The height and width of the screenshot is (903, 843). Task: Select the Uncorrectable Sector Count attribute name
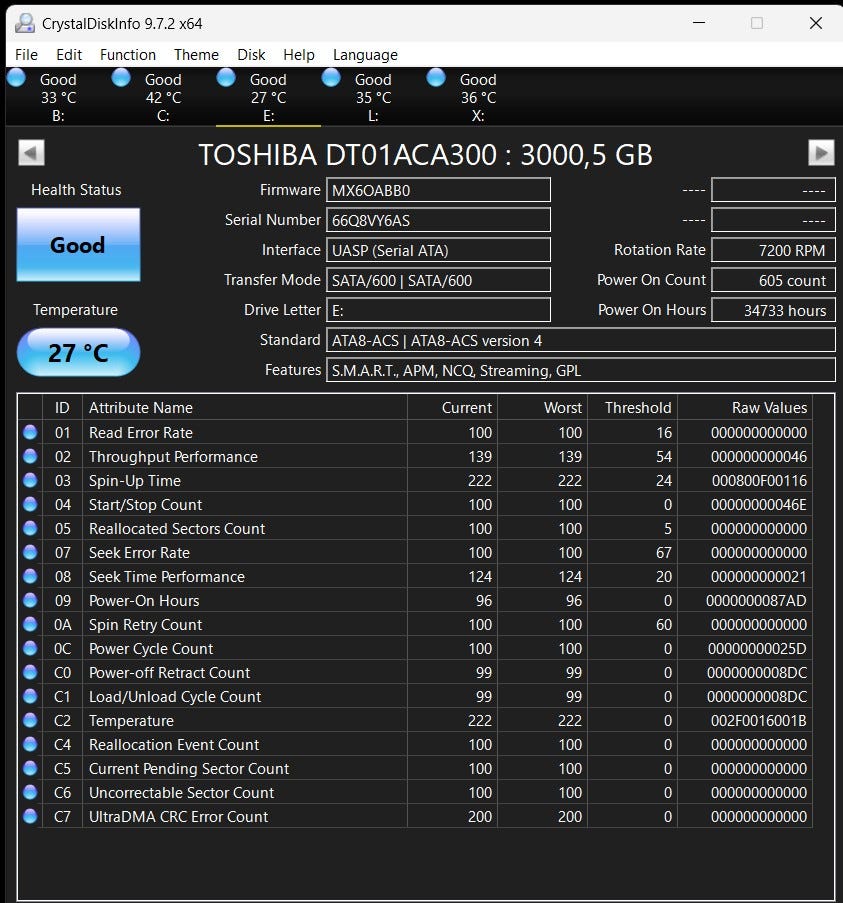coord(181,792)
